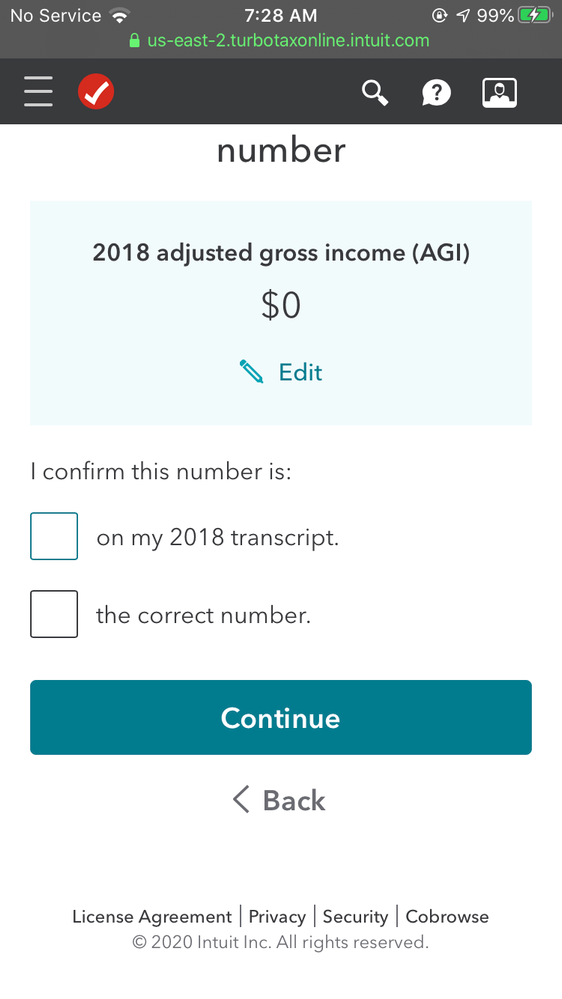Tap the left chevron next to Back

coord(241,799)
